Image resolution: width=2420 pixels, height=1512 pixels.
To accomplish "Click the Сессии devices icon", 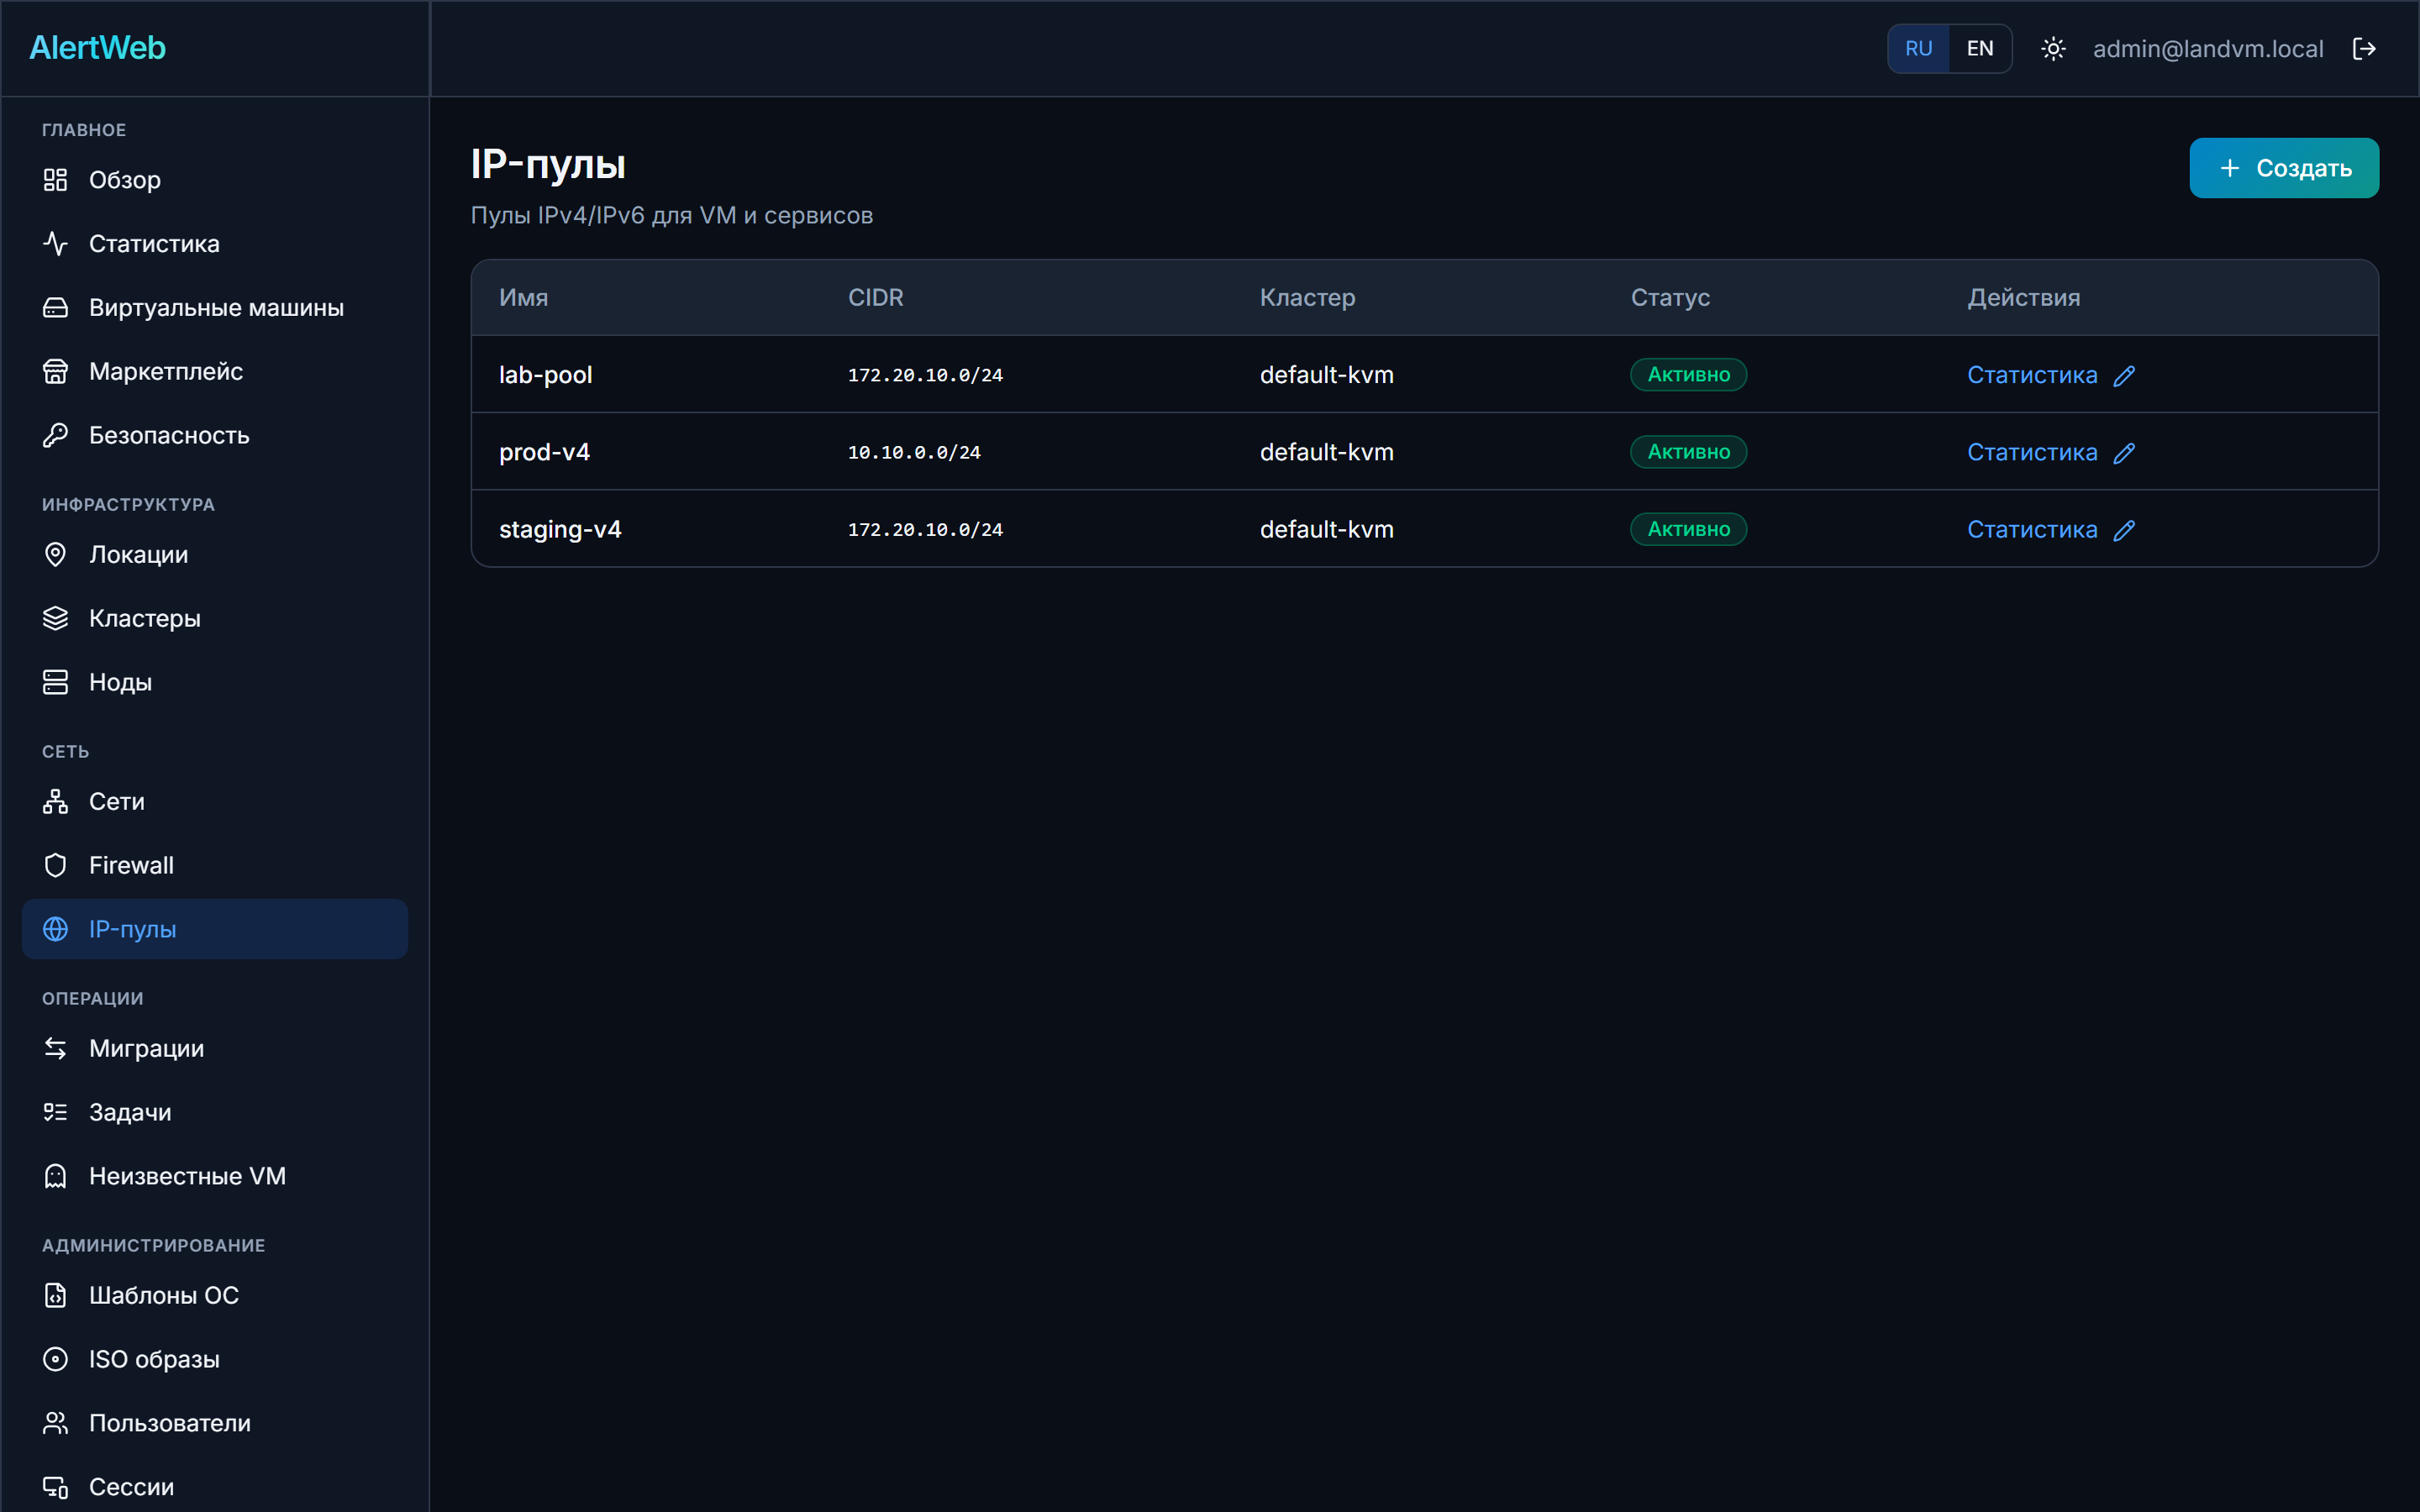I will (55, 1488).
